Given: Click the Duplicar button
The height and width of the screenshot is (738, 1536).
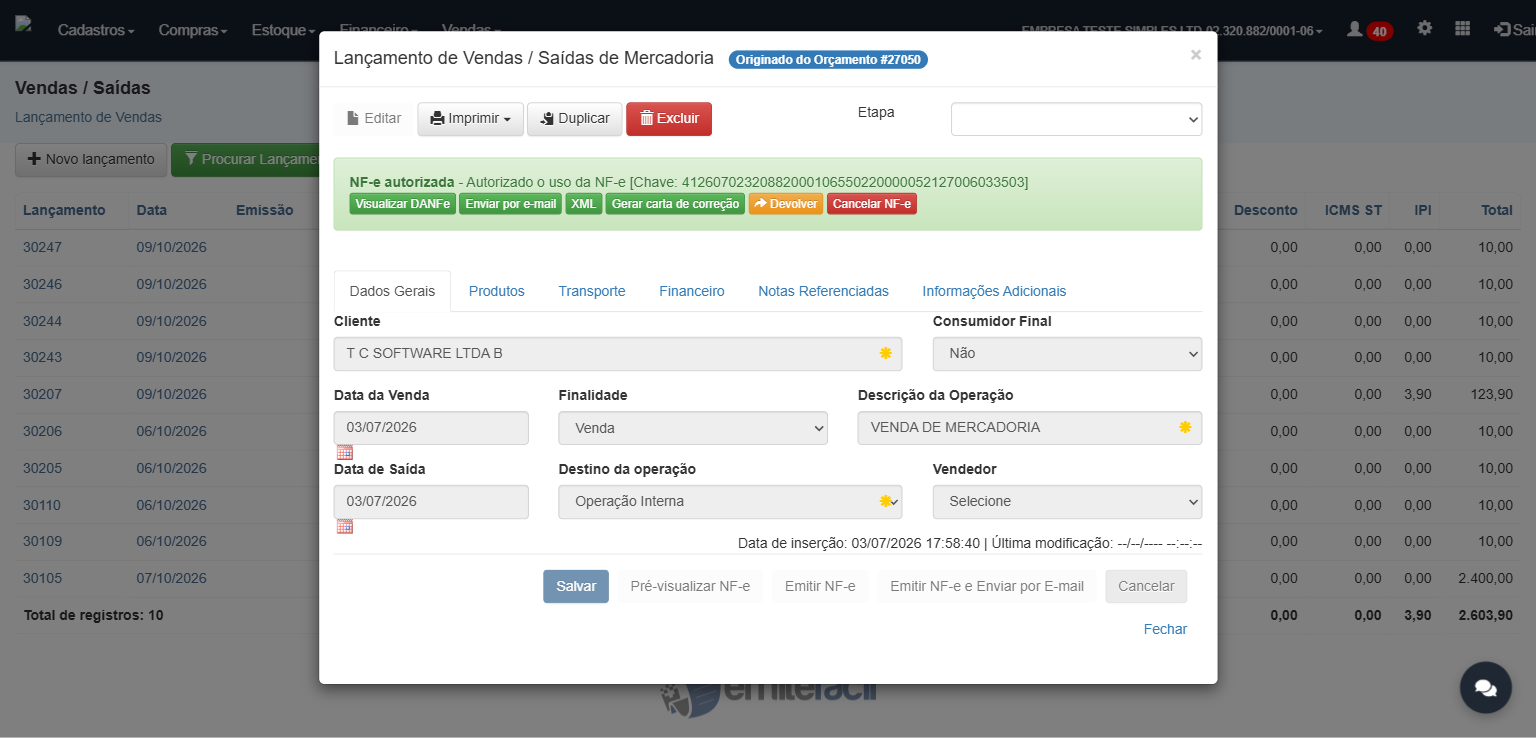Looking at the screenshot, I should [575, 119].
